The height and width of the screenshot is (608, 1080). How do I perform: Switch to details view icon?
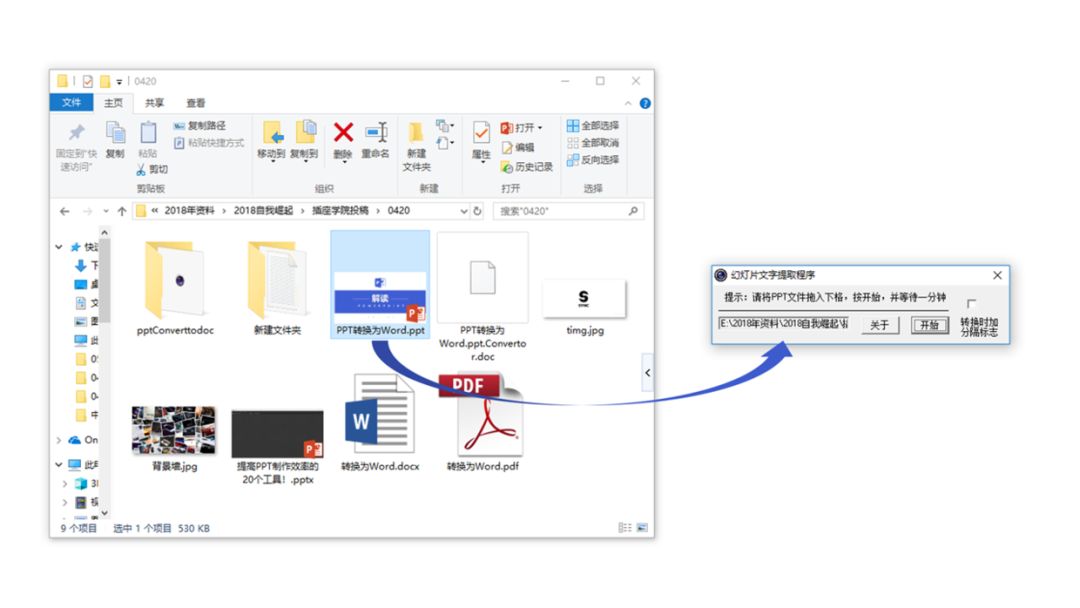tap(625, 527)
